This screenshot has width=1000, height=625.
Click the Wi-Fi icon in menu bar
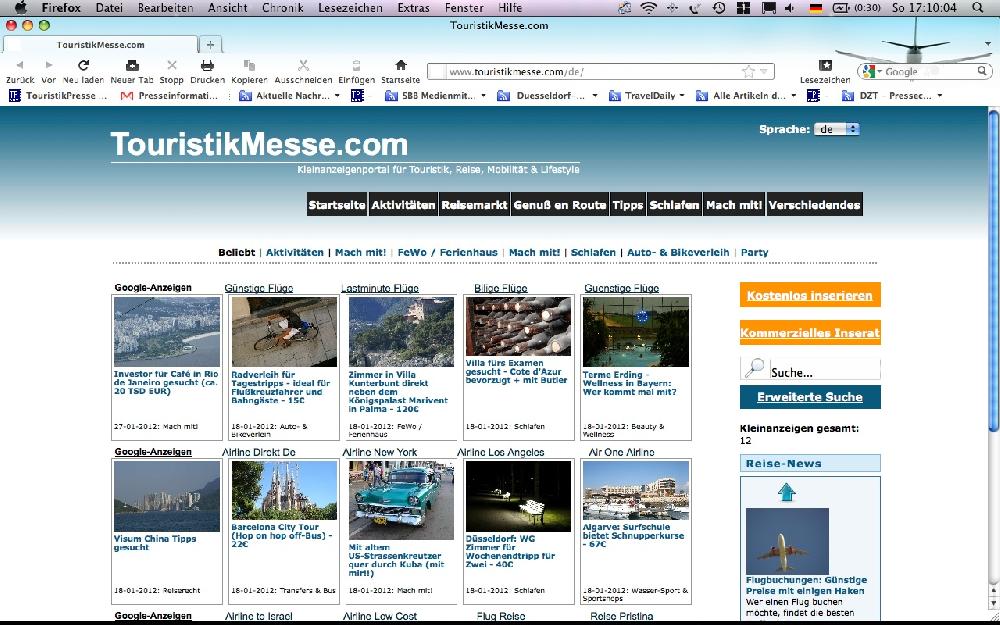(648, 8)
